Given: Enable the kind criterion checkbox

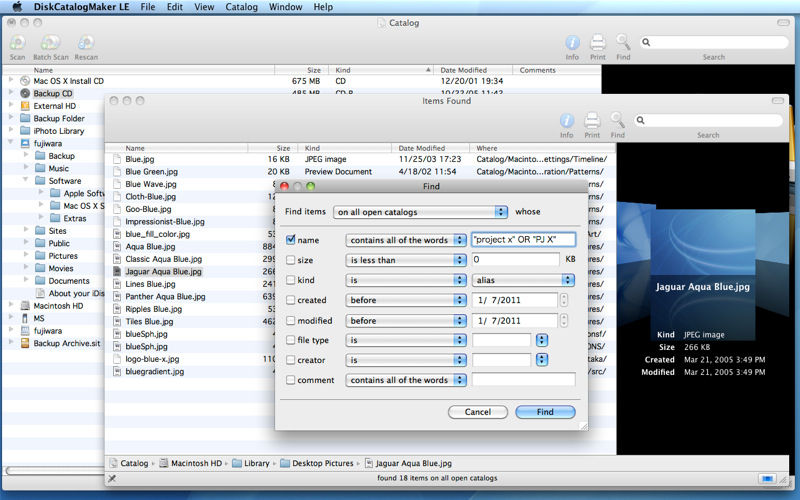Looking at the screenshot, I should pyautogui.click(x=290, y=280).
